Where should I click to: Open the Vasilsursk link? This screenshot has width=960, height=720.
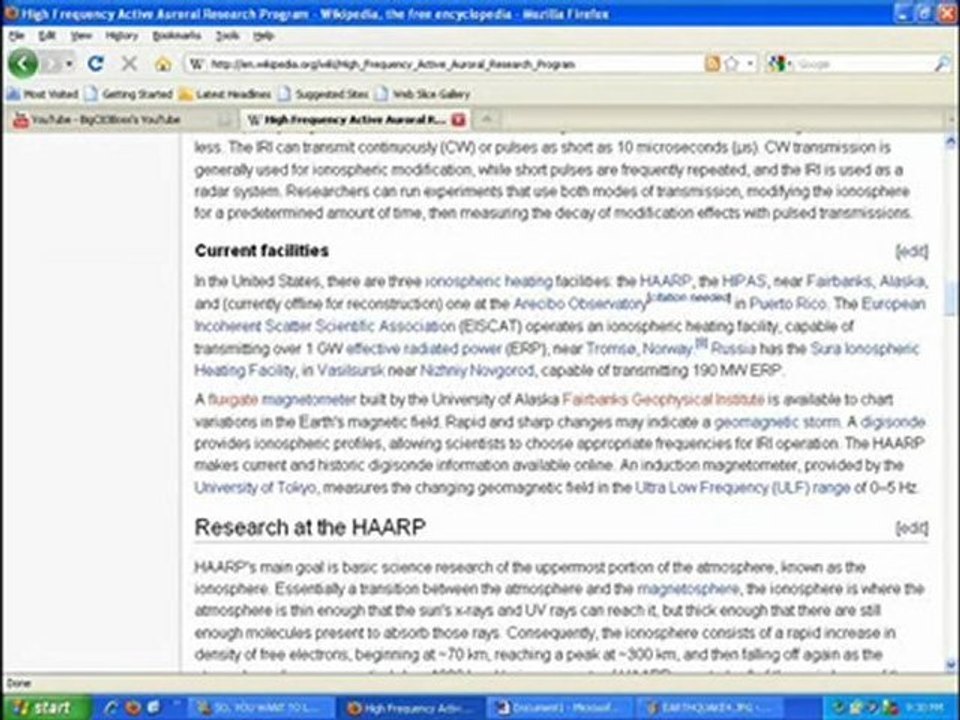point(351,371)
